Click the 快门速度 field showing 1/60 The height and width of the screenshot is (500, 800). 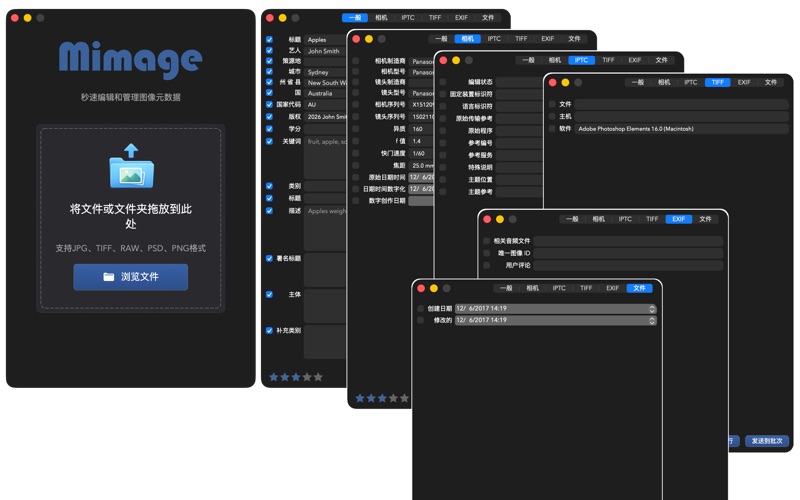[421, 153]
